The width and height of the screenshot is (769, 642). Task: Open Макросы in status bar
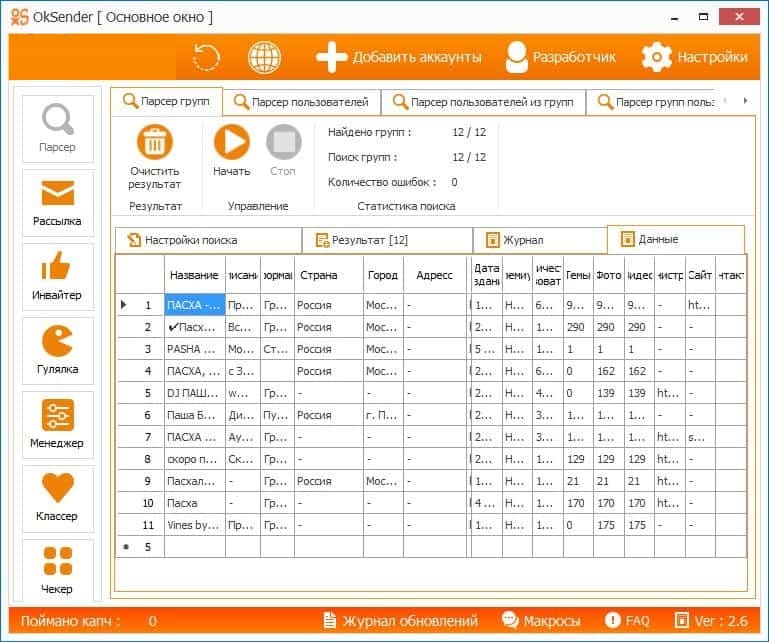(541, 621)
